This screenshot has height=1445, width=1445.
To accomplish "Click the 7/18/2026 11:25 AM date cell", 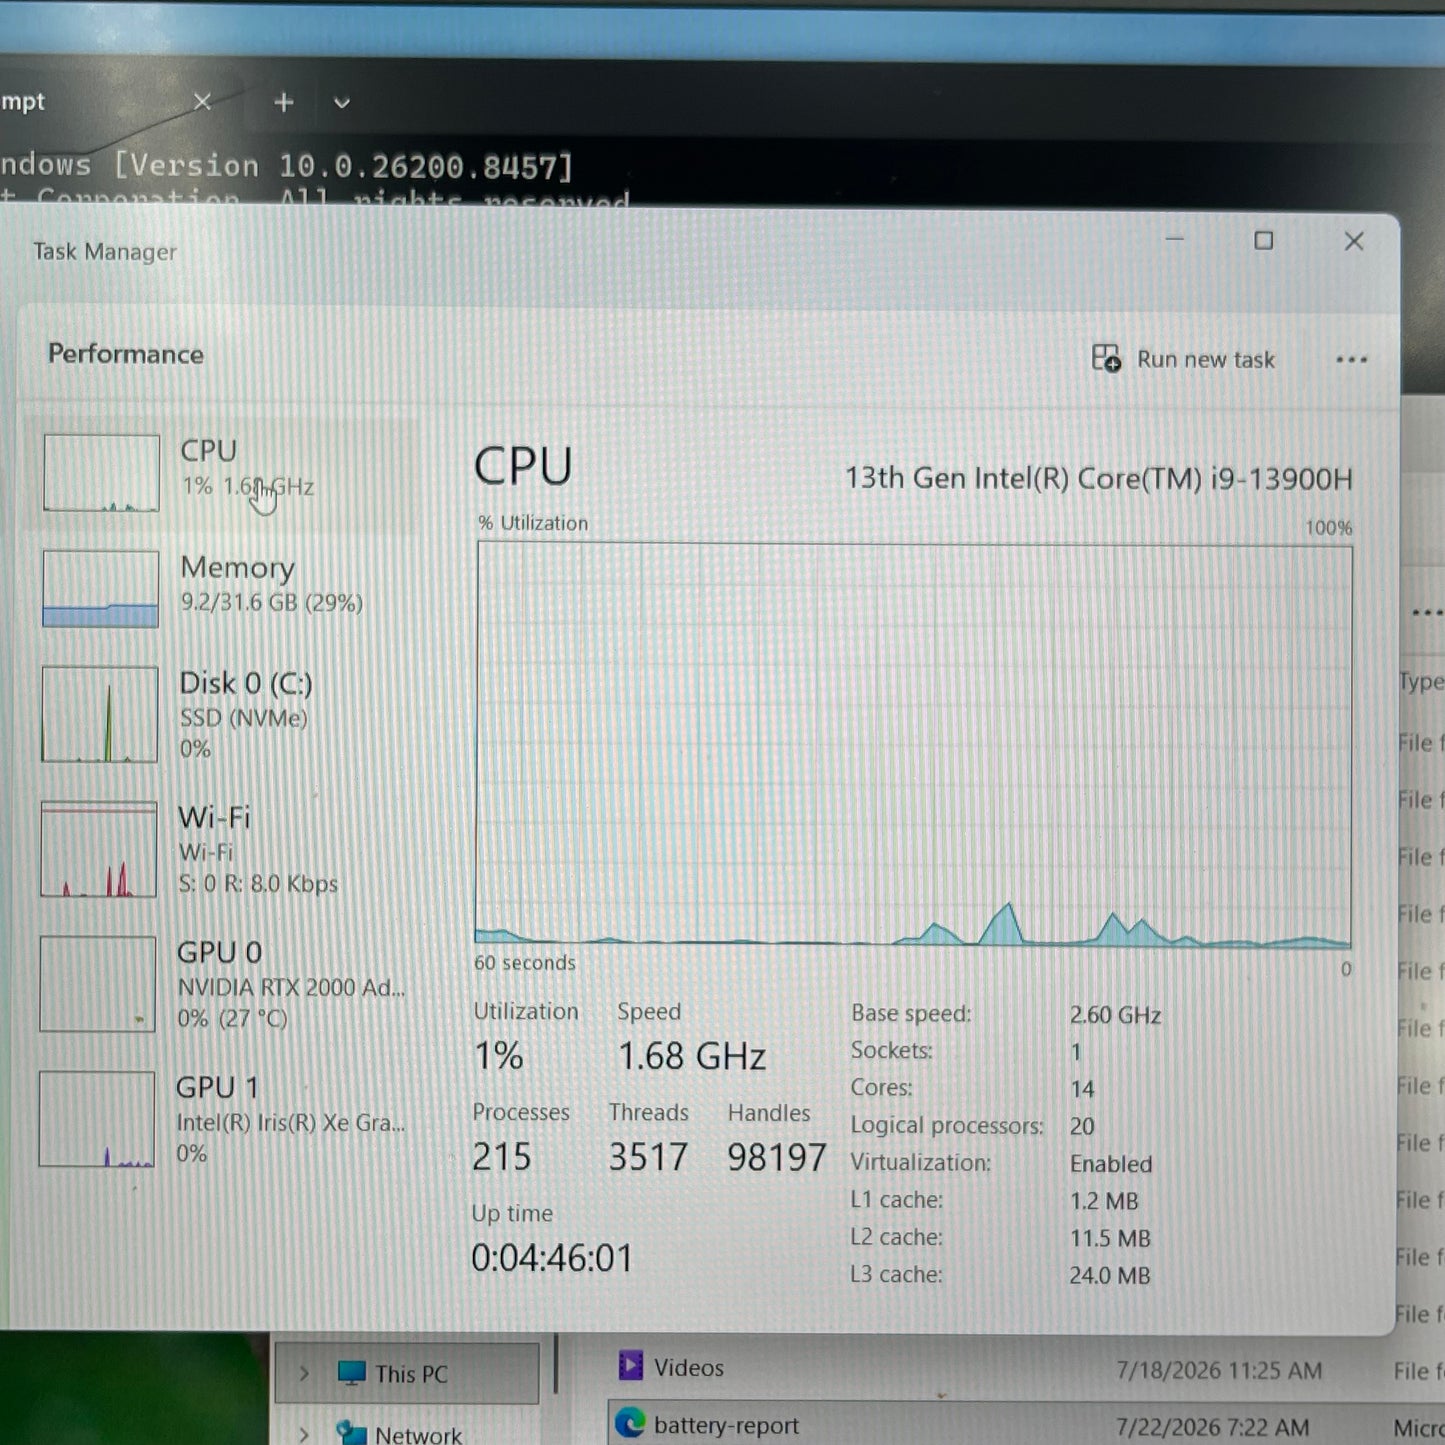I will (x=1219, y=1370).
